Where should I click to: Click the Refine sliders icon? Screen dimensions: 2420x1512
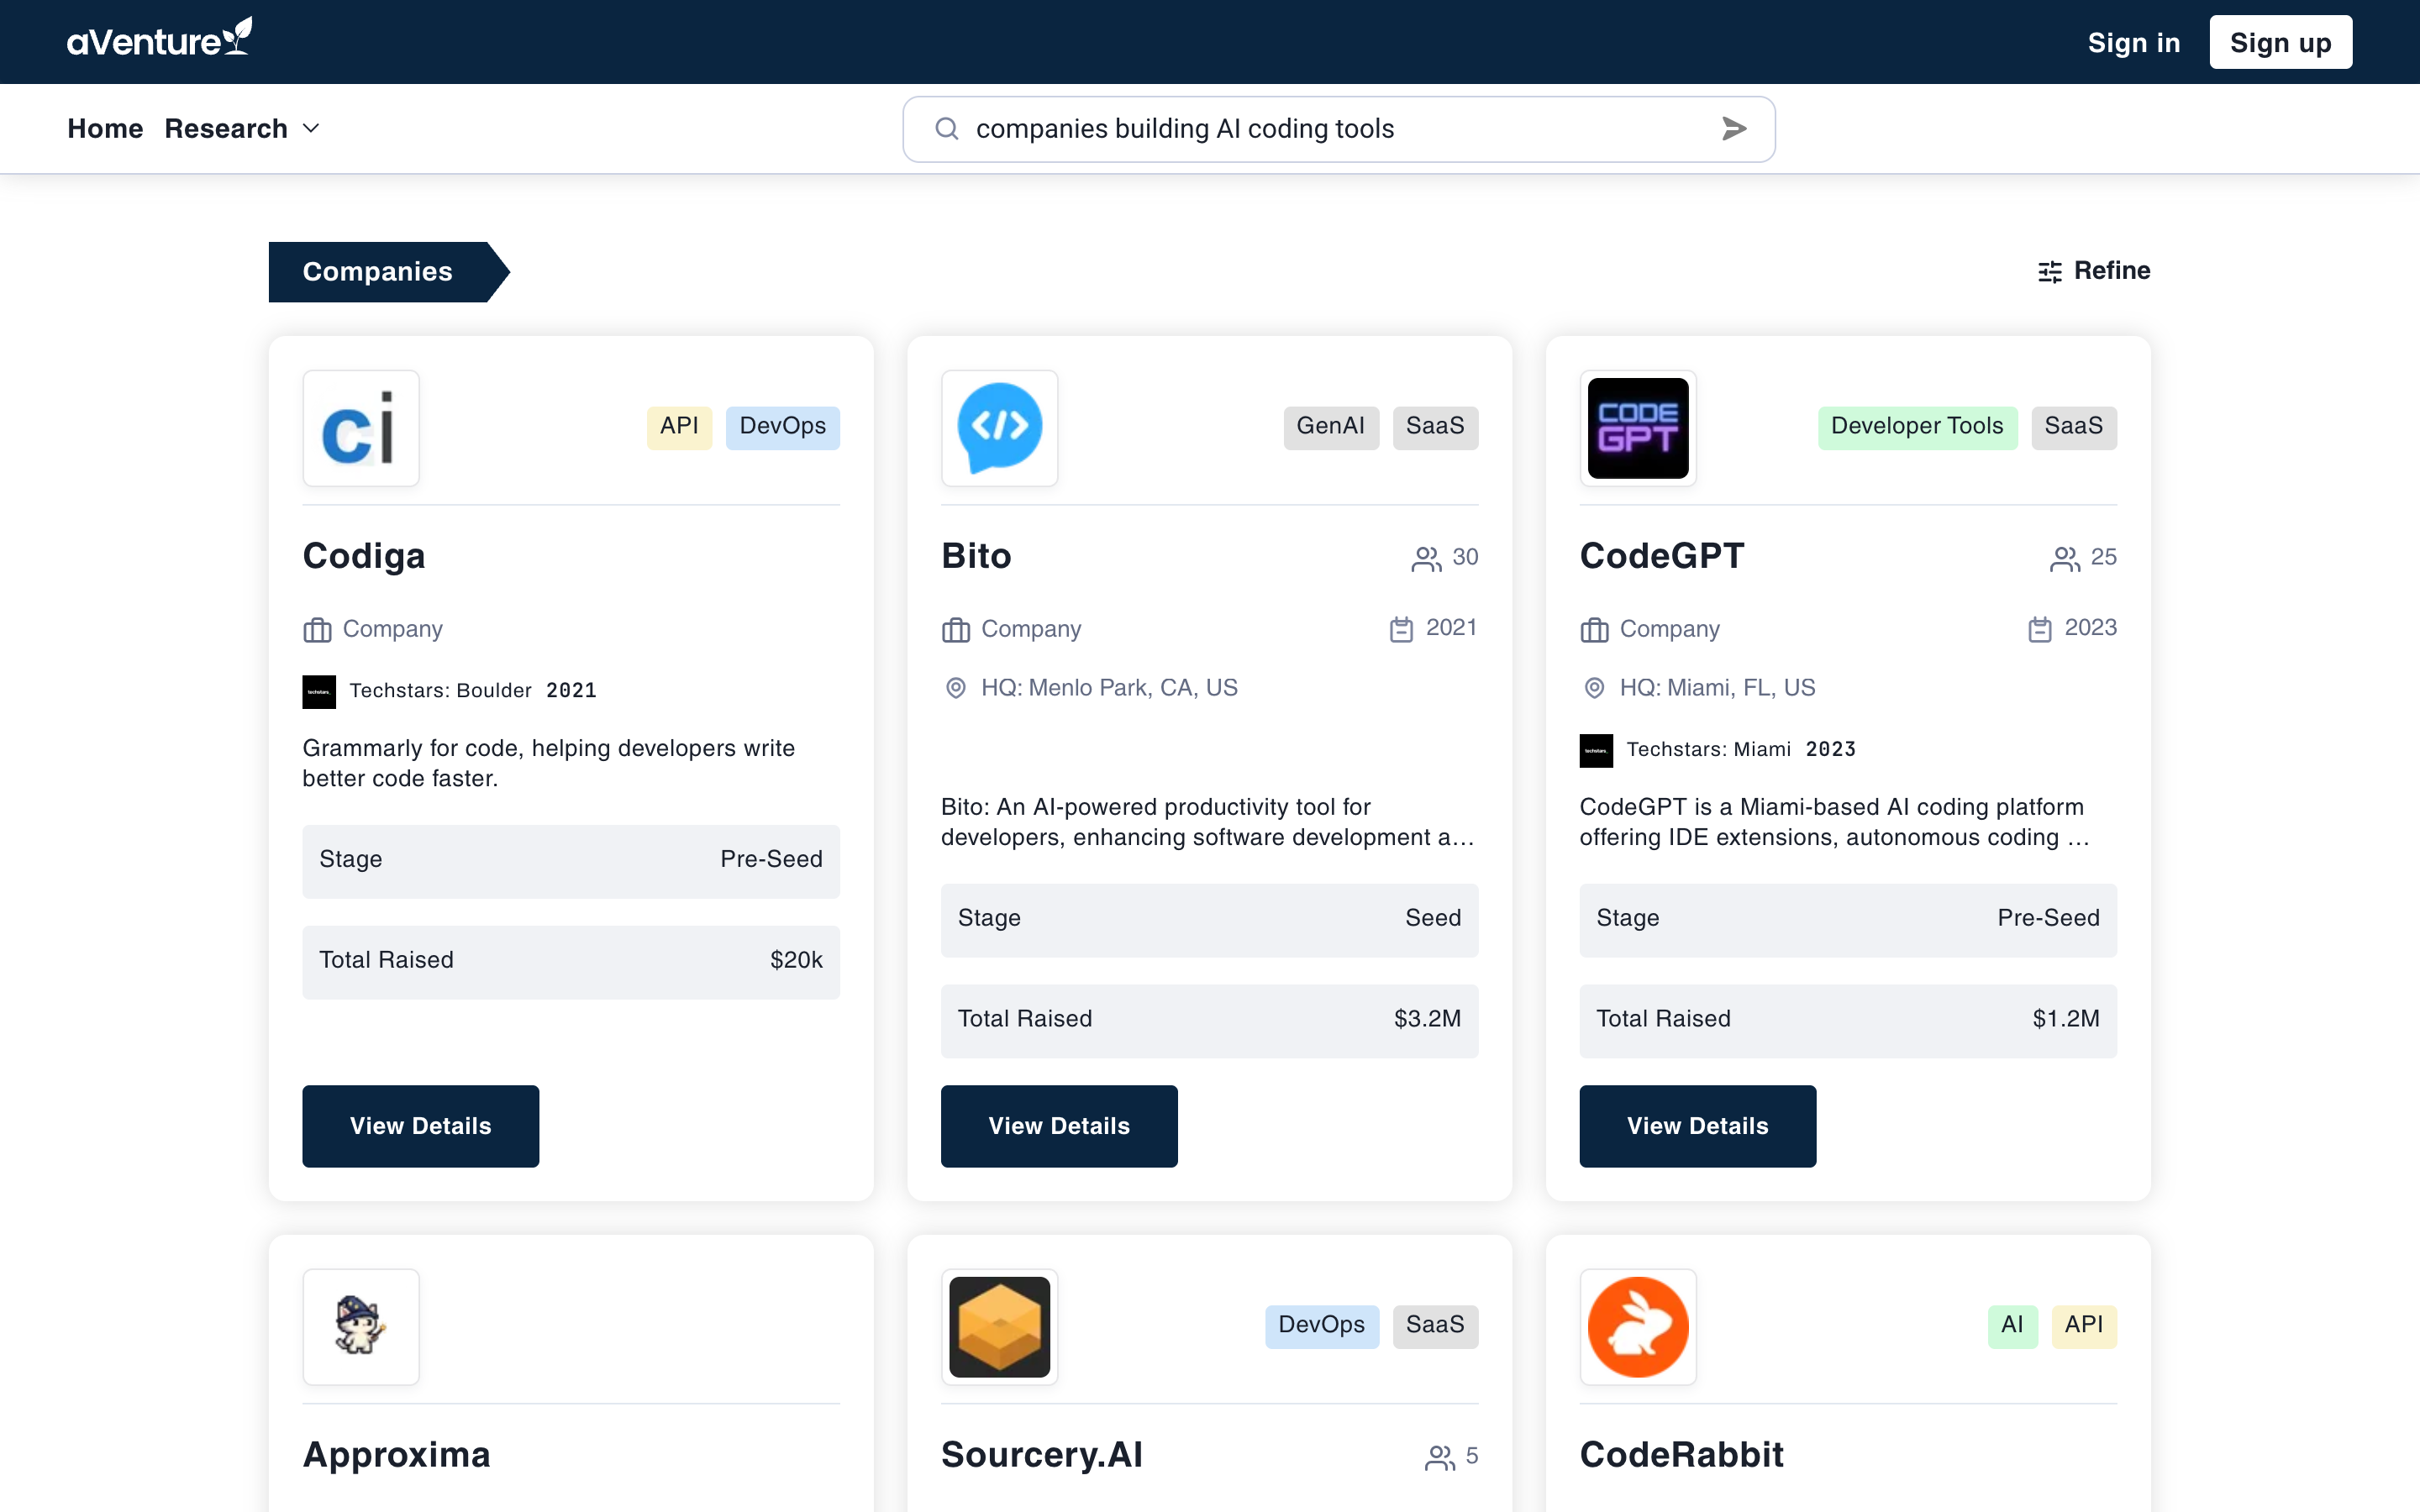[2050, 272]
